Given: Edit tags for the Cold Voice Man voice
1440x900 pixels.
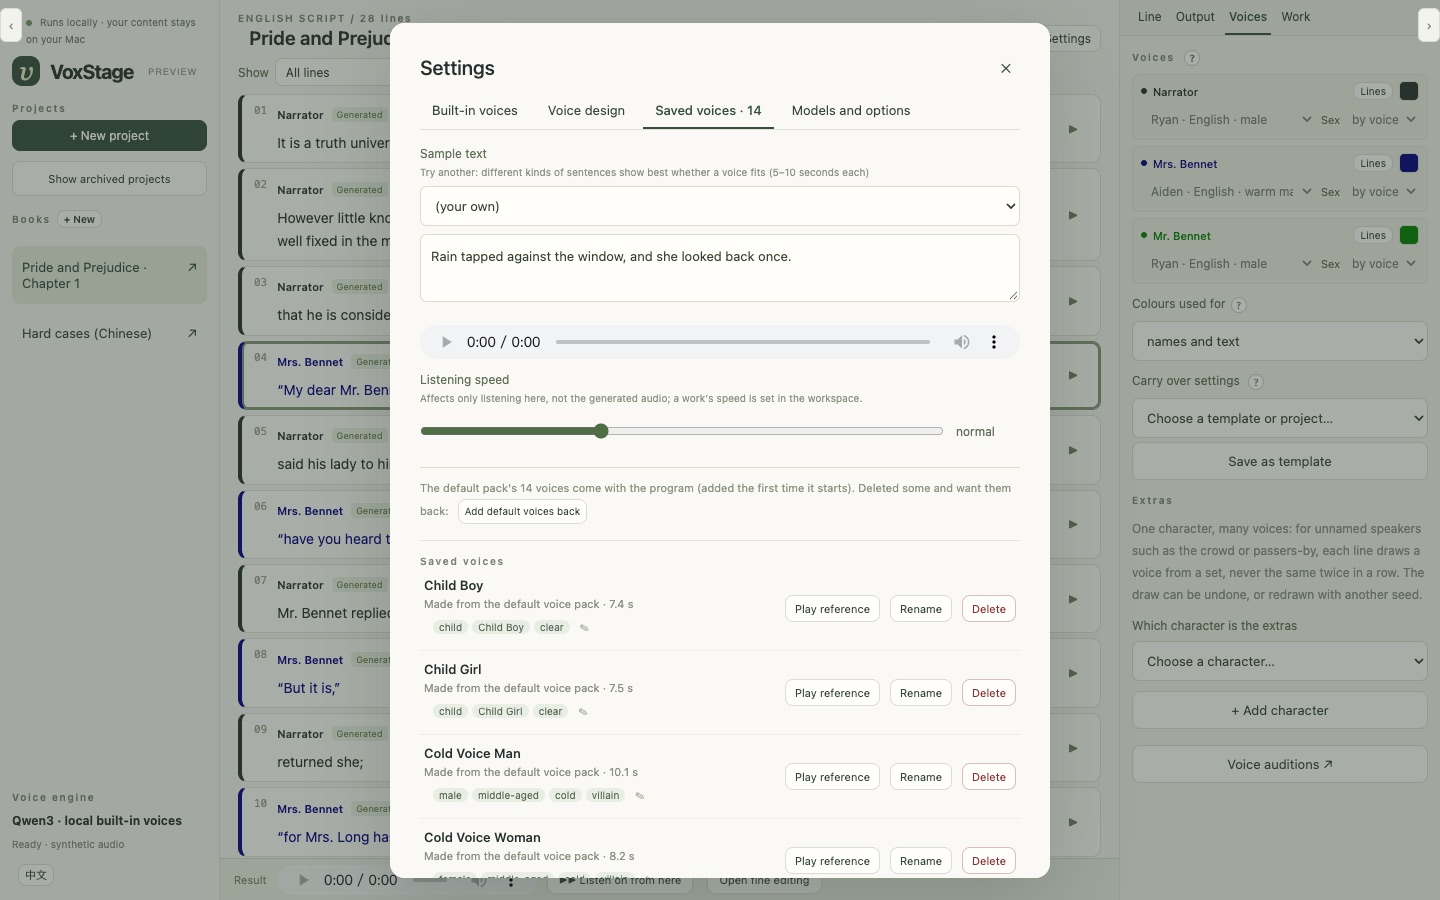Looking at the screenshot, I should point(640,796).
